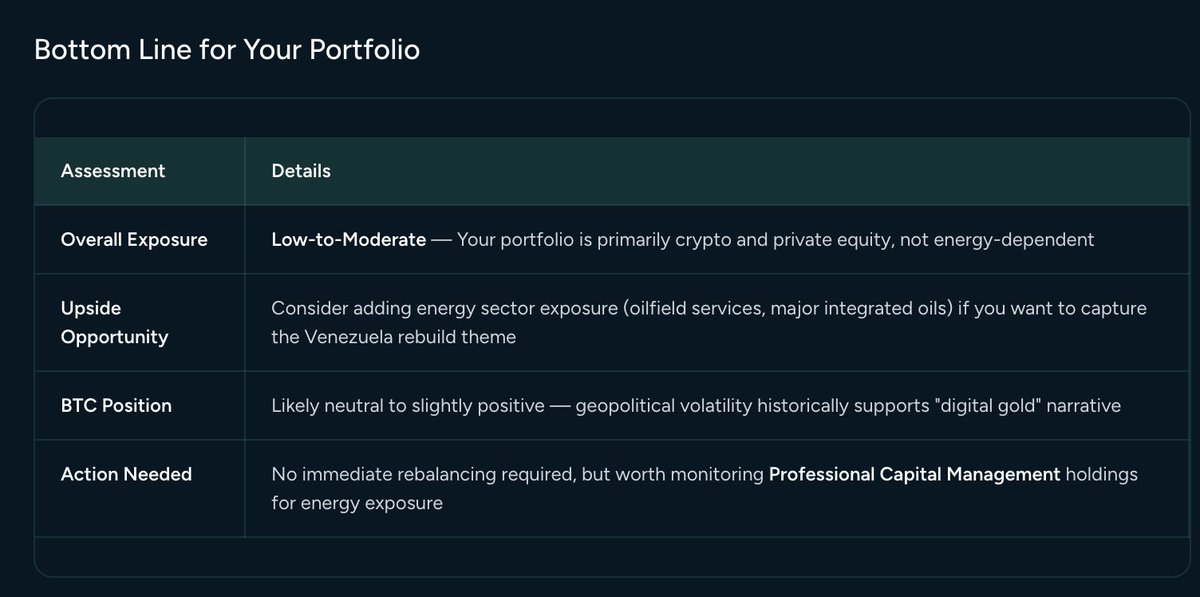Image resolution: width=1200 pixels, height=597 pixels.
Task: Click the Upside Opportunity row label
Action: tap(114, 322)
